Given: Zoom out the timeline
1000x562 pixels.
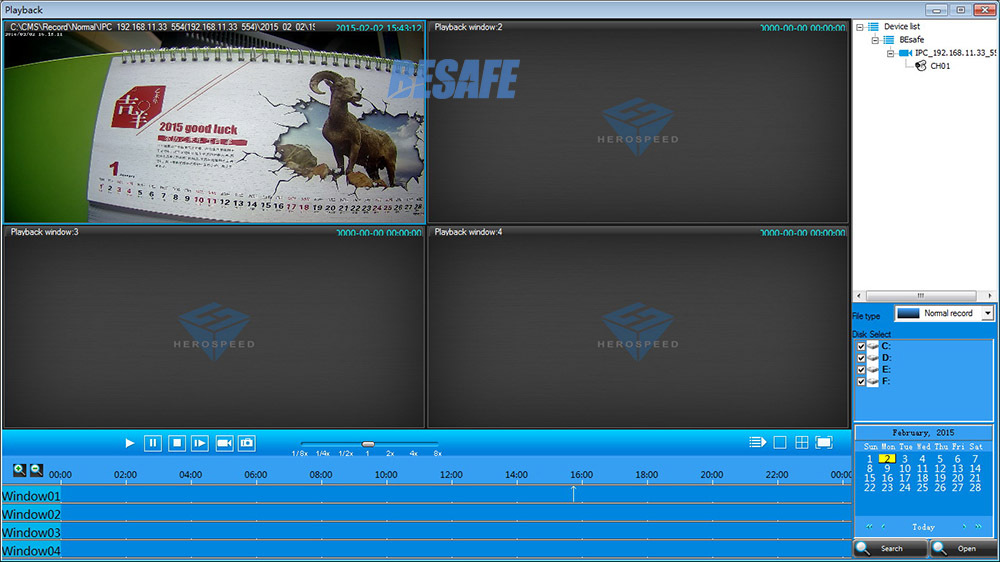Looking at the screenshot, I should [x=36, y=470].
